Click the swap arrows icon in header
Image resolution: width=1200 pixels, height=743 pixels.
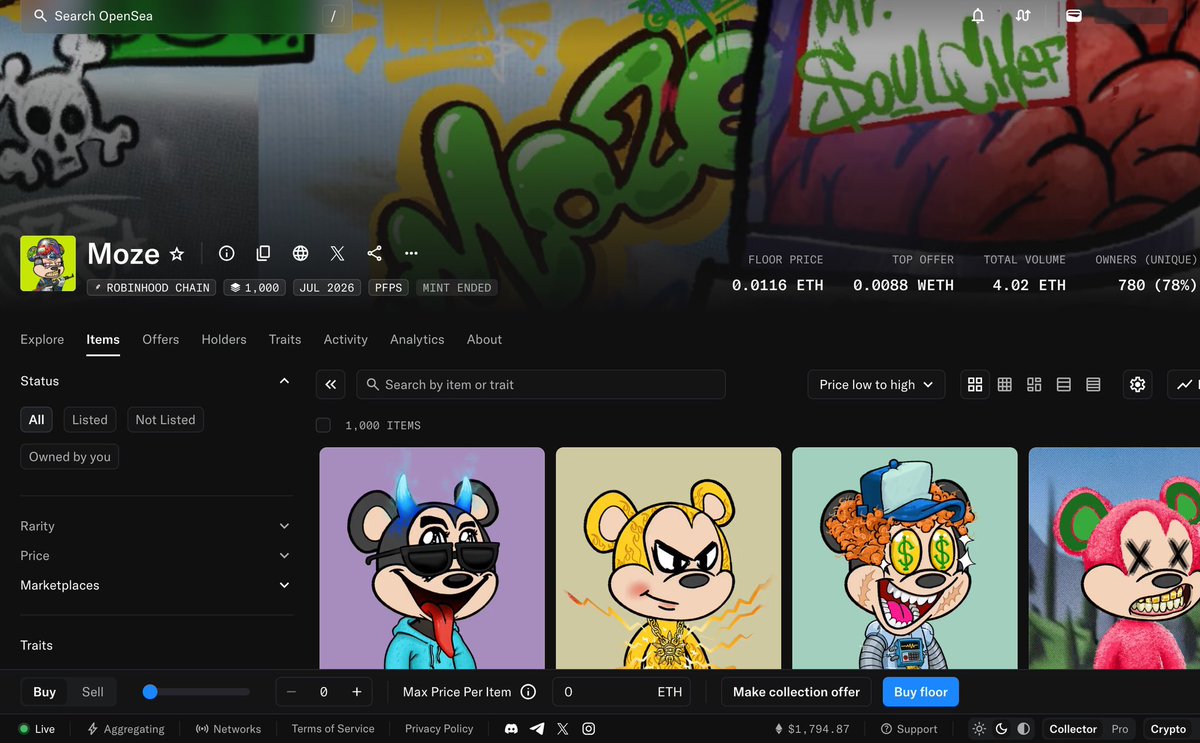(x=1023, y=16)
